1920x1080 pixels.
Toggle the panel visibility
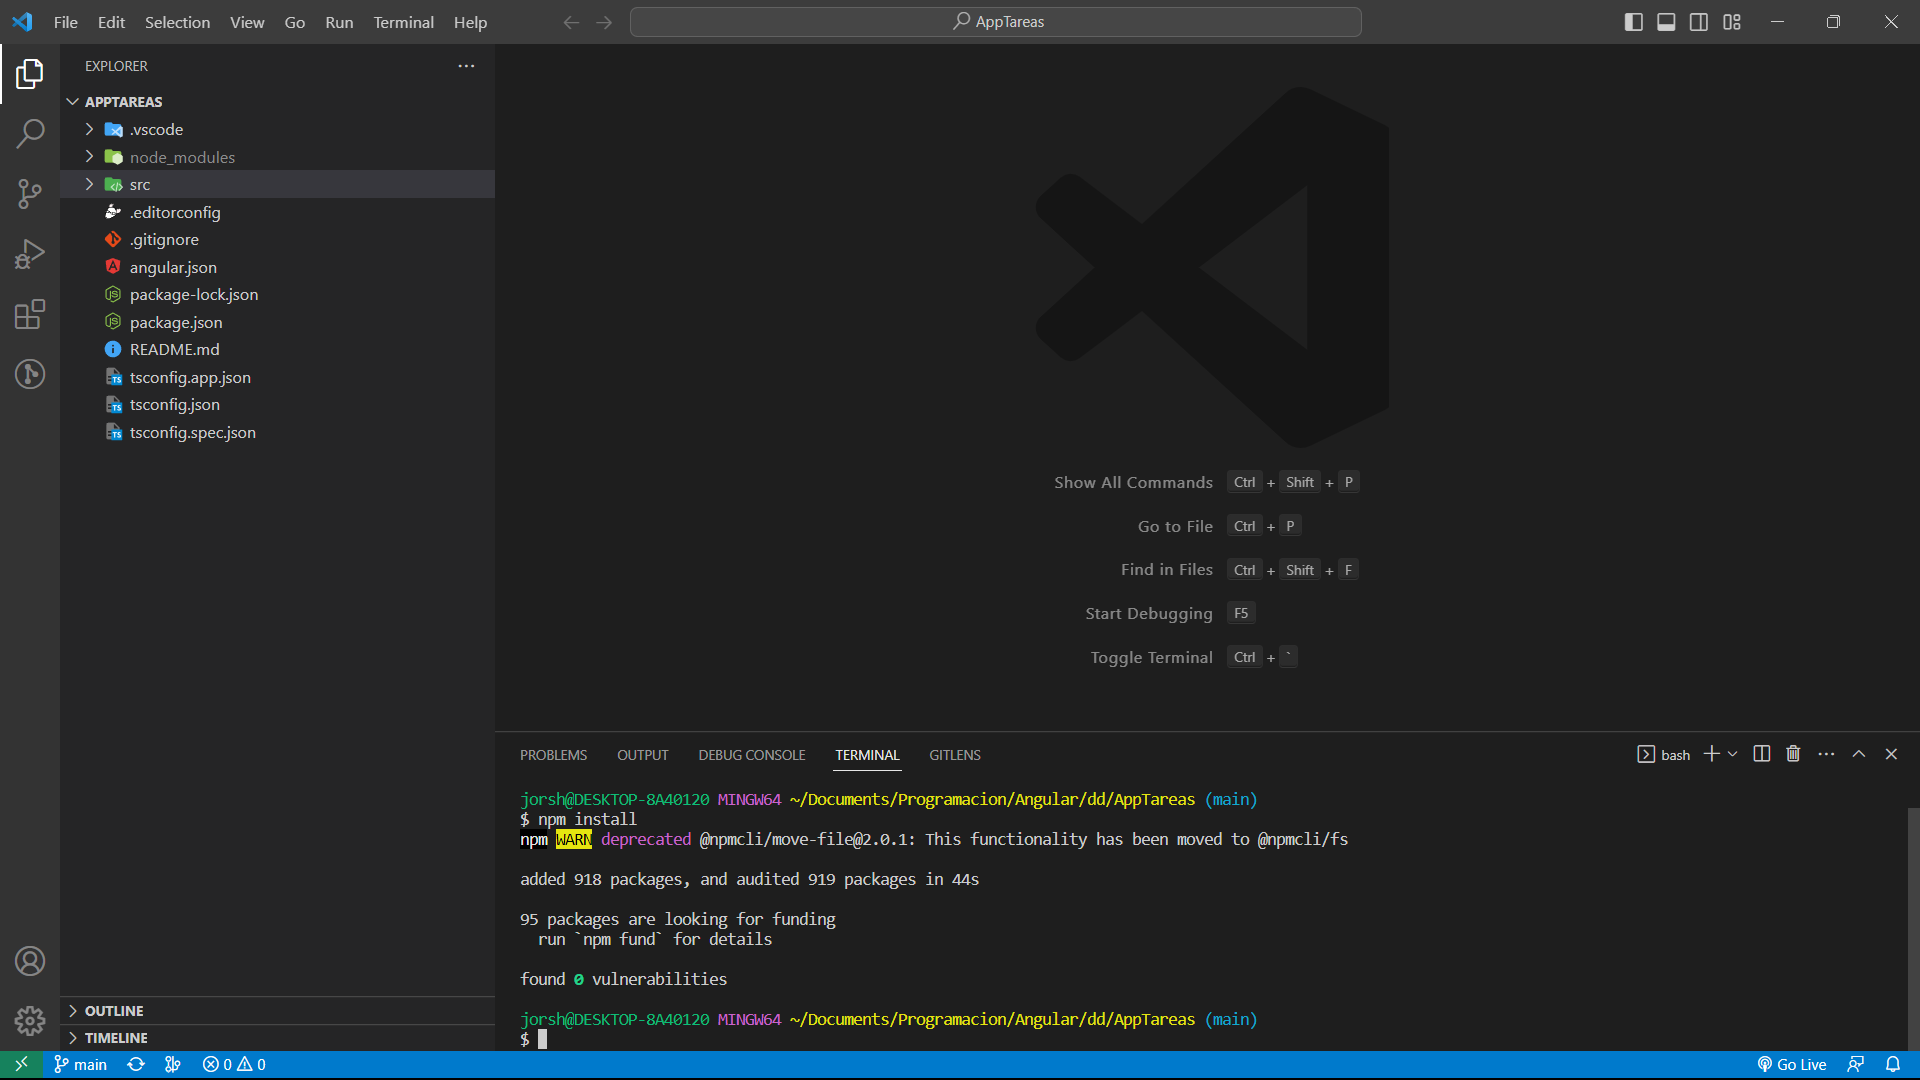click(x=1665, y=21)
